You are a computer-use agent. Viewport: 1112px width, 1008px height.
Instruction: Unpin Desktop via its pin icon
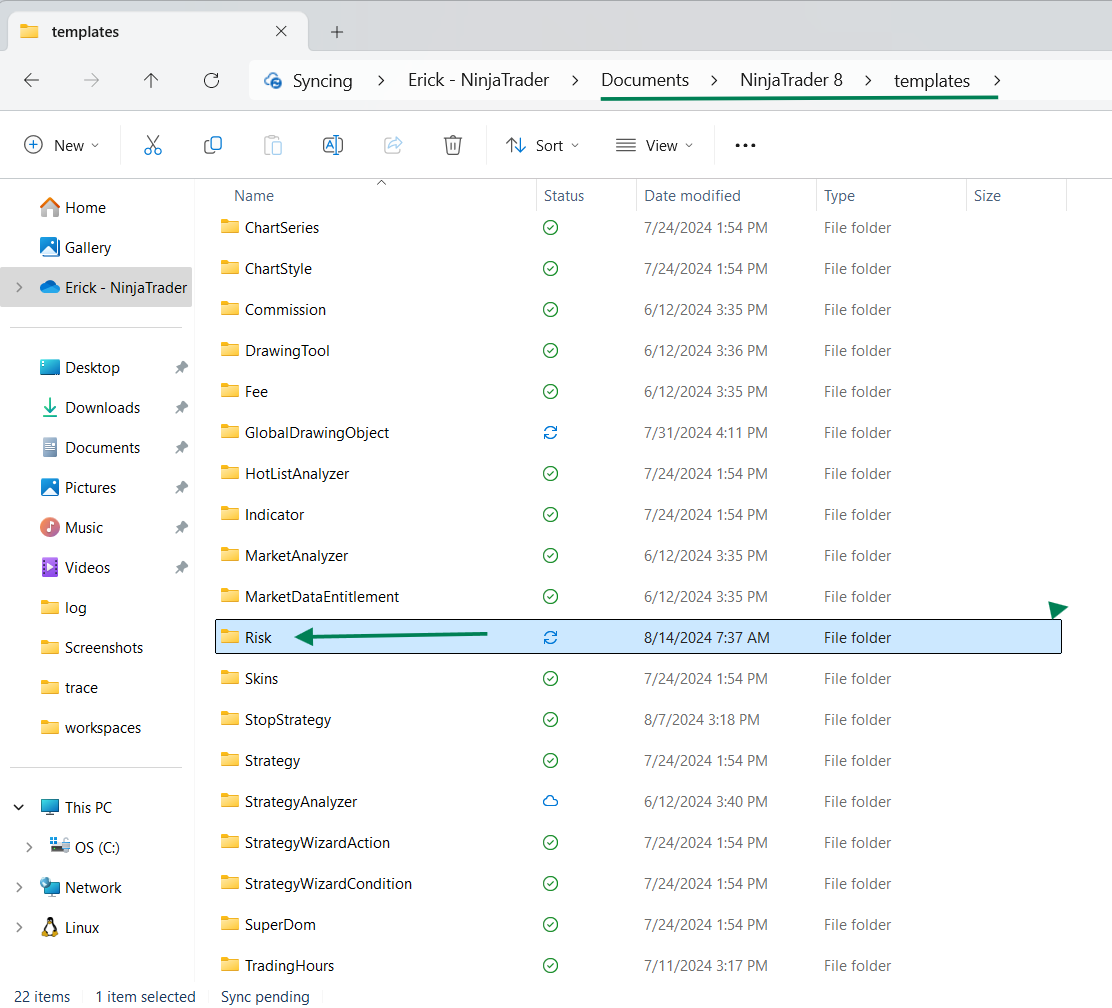coord(182,367)
